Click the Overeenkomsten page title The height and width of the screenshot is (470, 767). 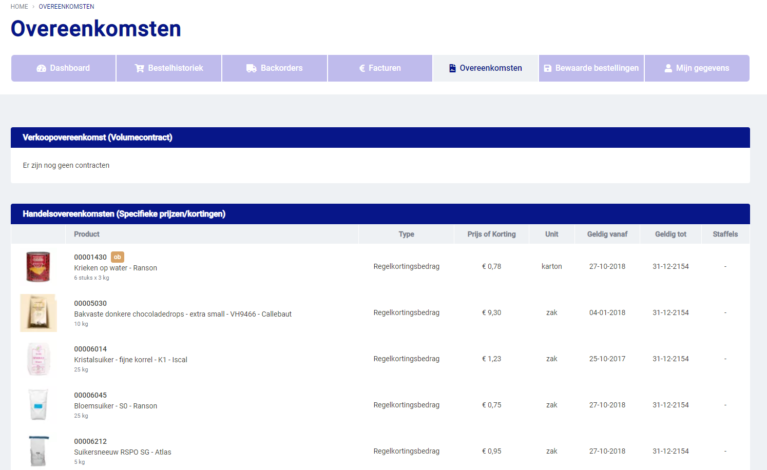pos(96,28)
